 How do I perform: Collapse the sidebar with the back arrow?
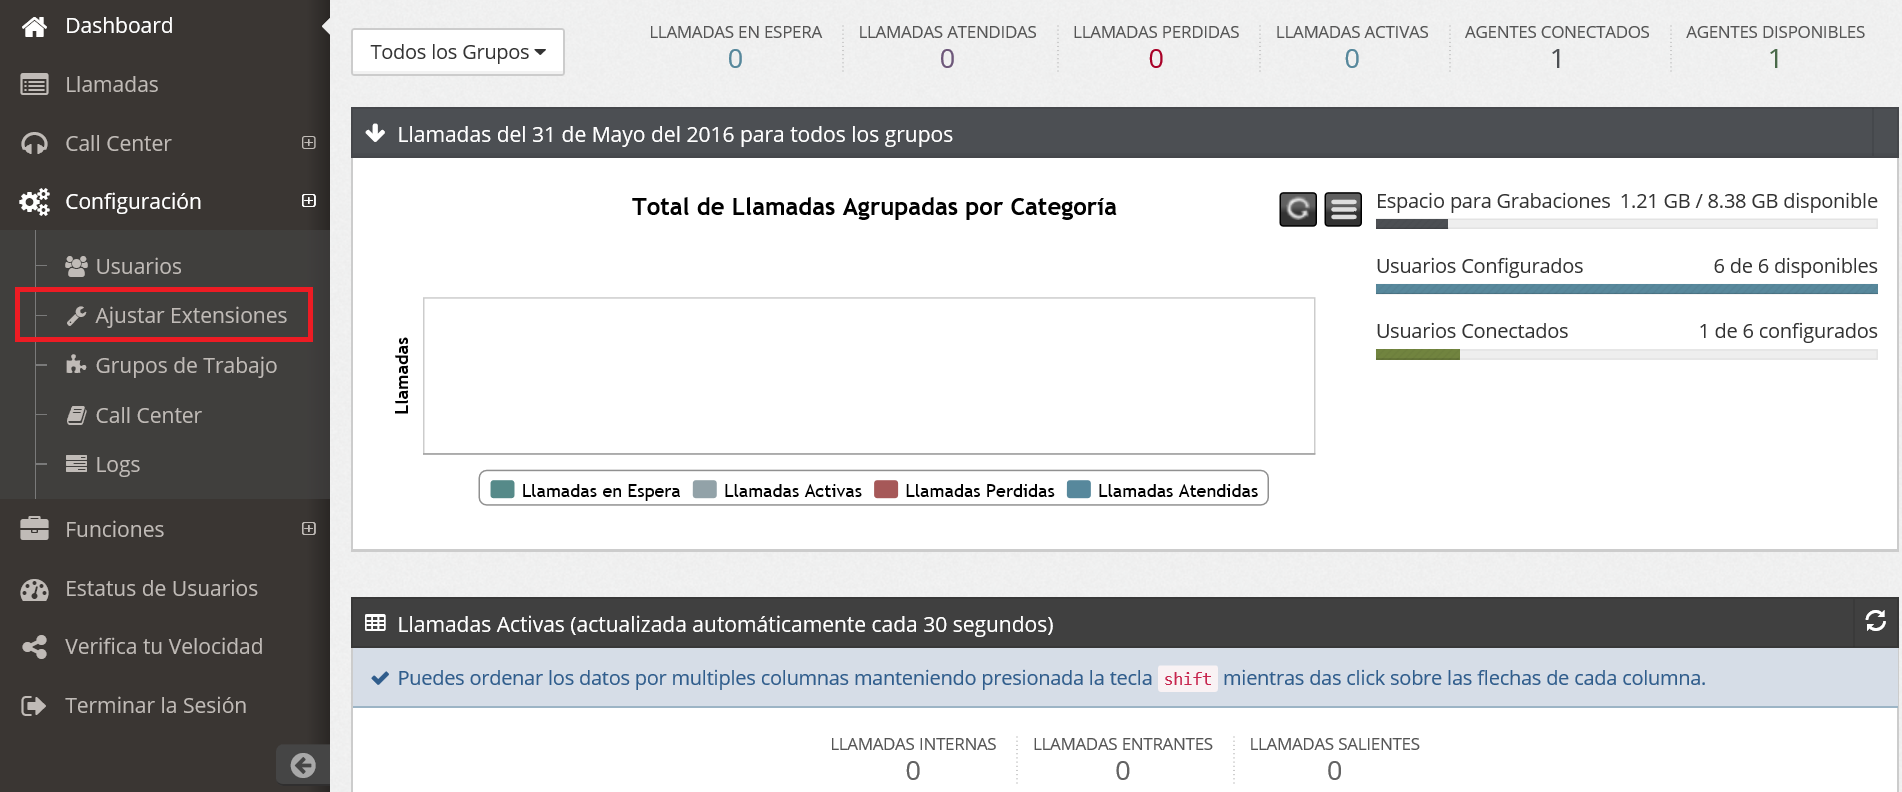303,765
